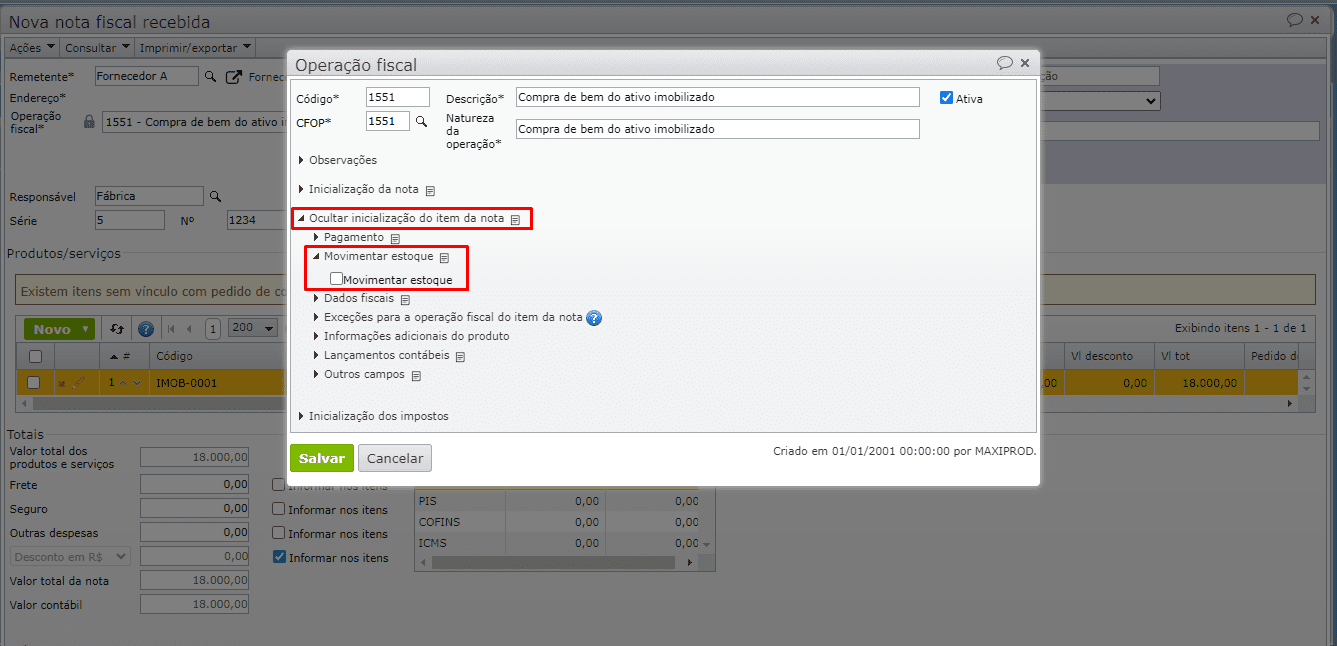This screenshot has width=1337, height=646.
Task: Click the note icon beside Outros campos
Action: (x=416, y=375)
